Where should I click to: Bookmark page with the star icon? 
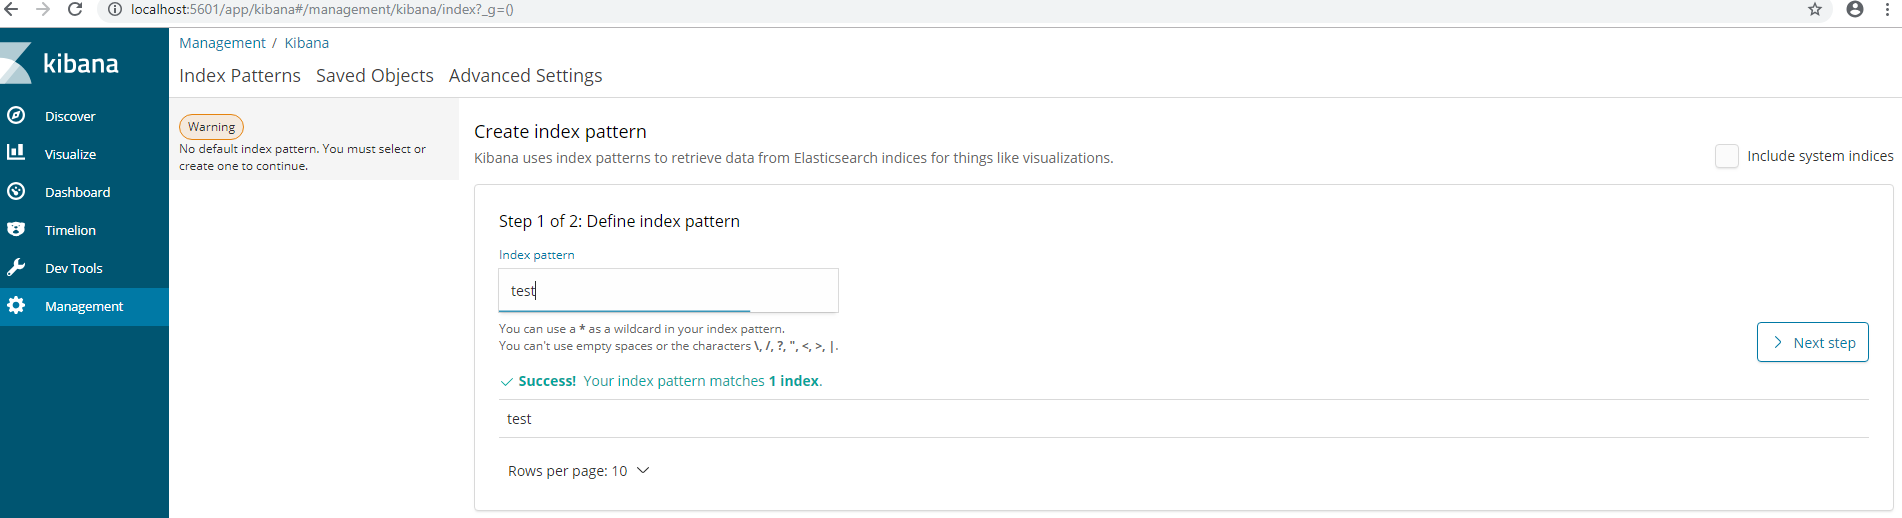coord(1815,9)
